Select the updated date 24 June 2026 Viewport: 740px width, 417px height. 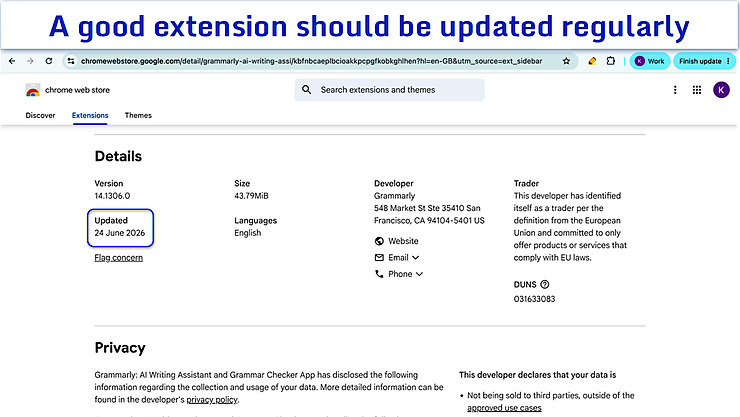119,233
